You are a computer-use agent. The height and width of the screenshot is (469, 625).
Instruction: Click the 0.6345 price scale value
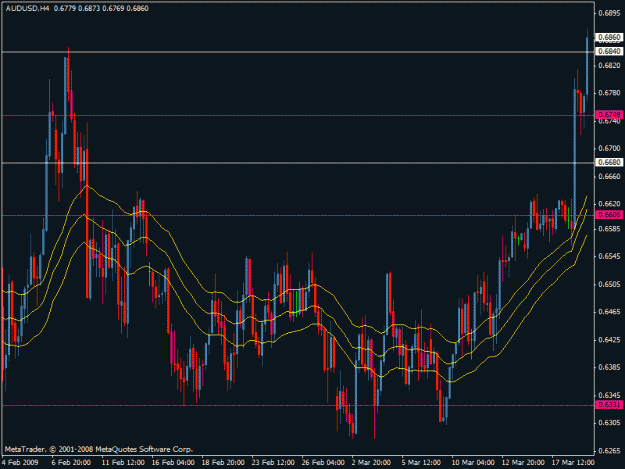point(610,395)
